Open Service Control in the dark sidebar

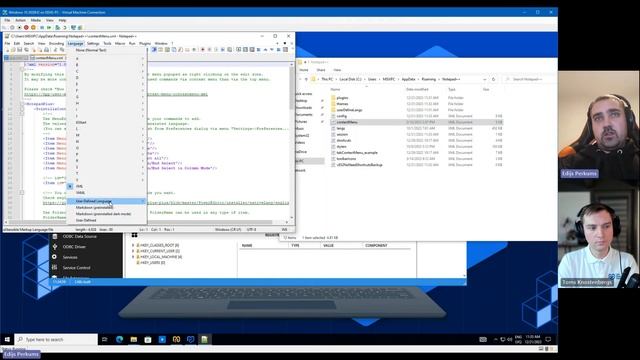point(76,268)
